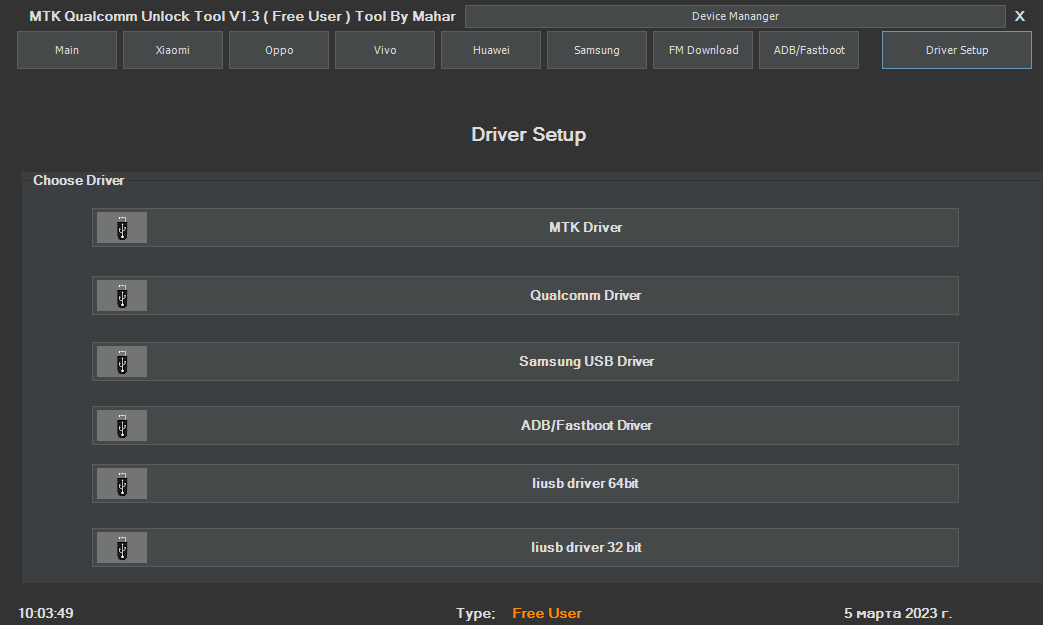
Task: Go to the Huawei tab
Action: click(491, 50)
